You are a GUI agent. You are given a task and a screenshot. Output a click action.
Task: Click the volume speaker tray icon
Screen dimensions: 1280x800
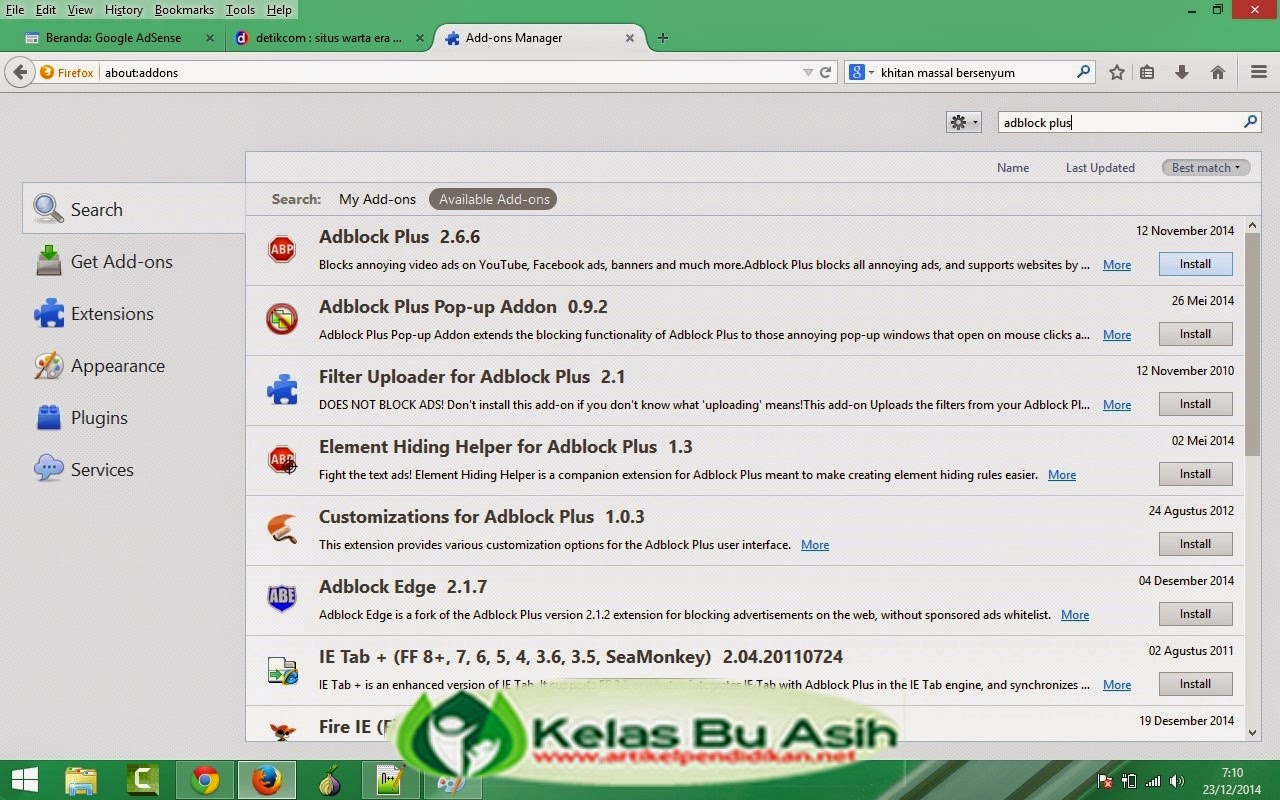[x=1177, y=781]
